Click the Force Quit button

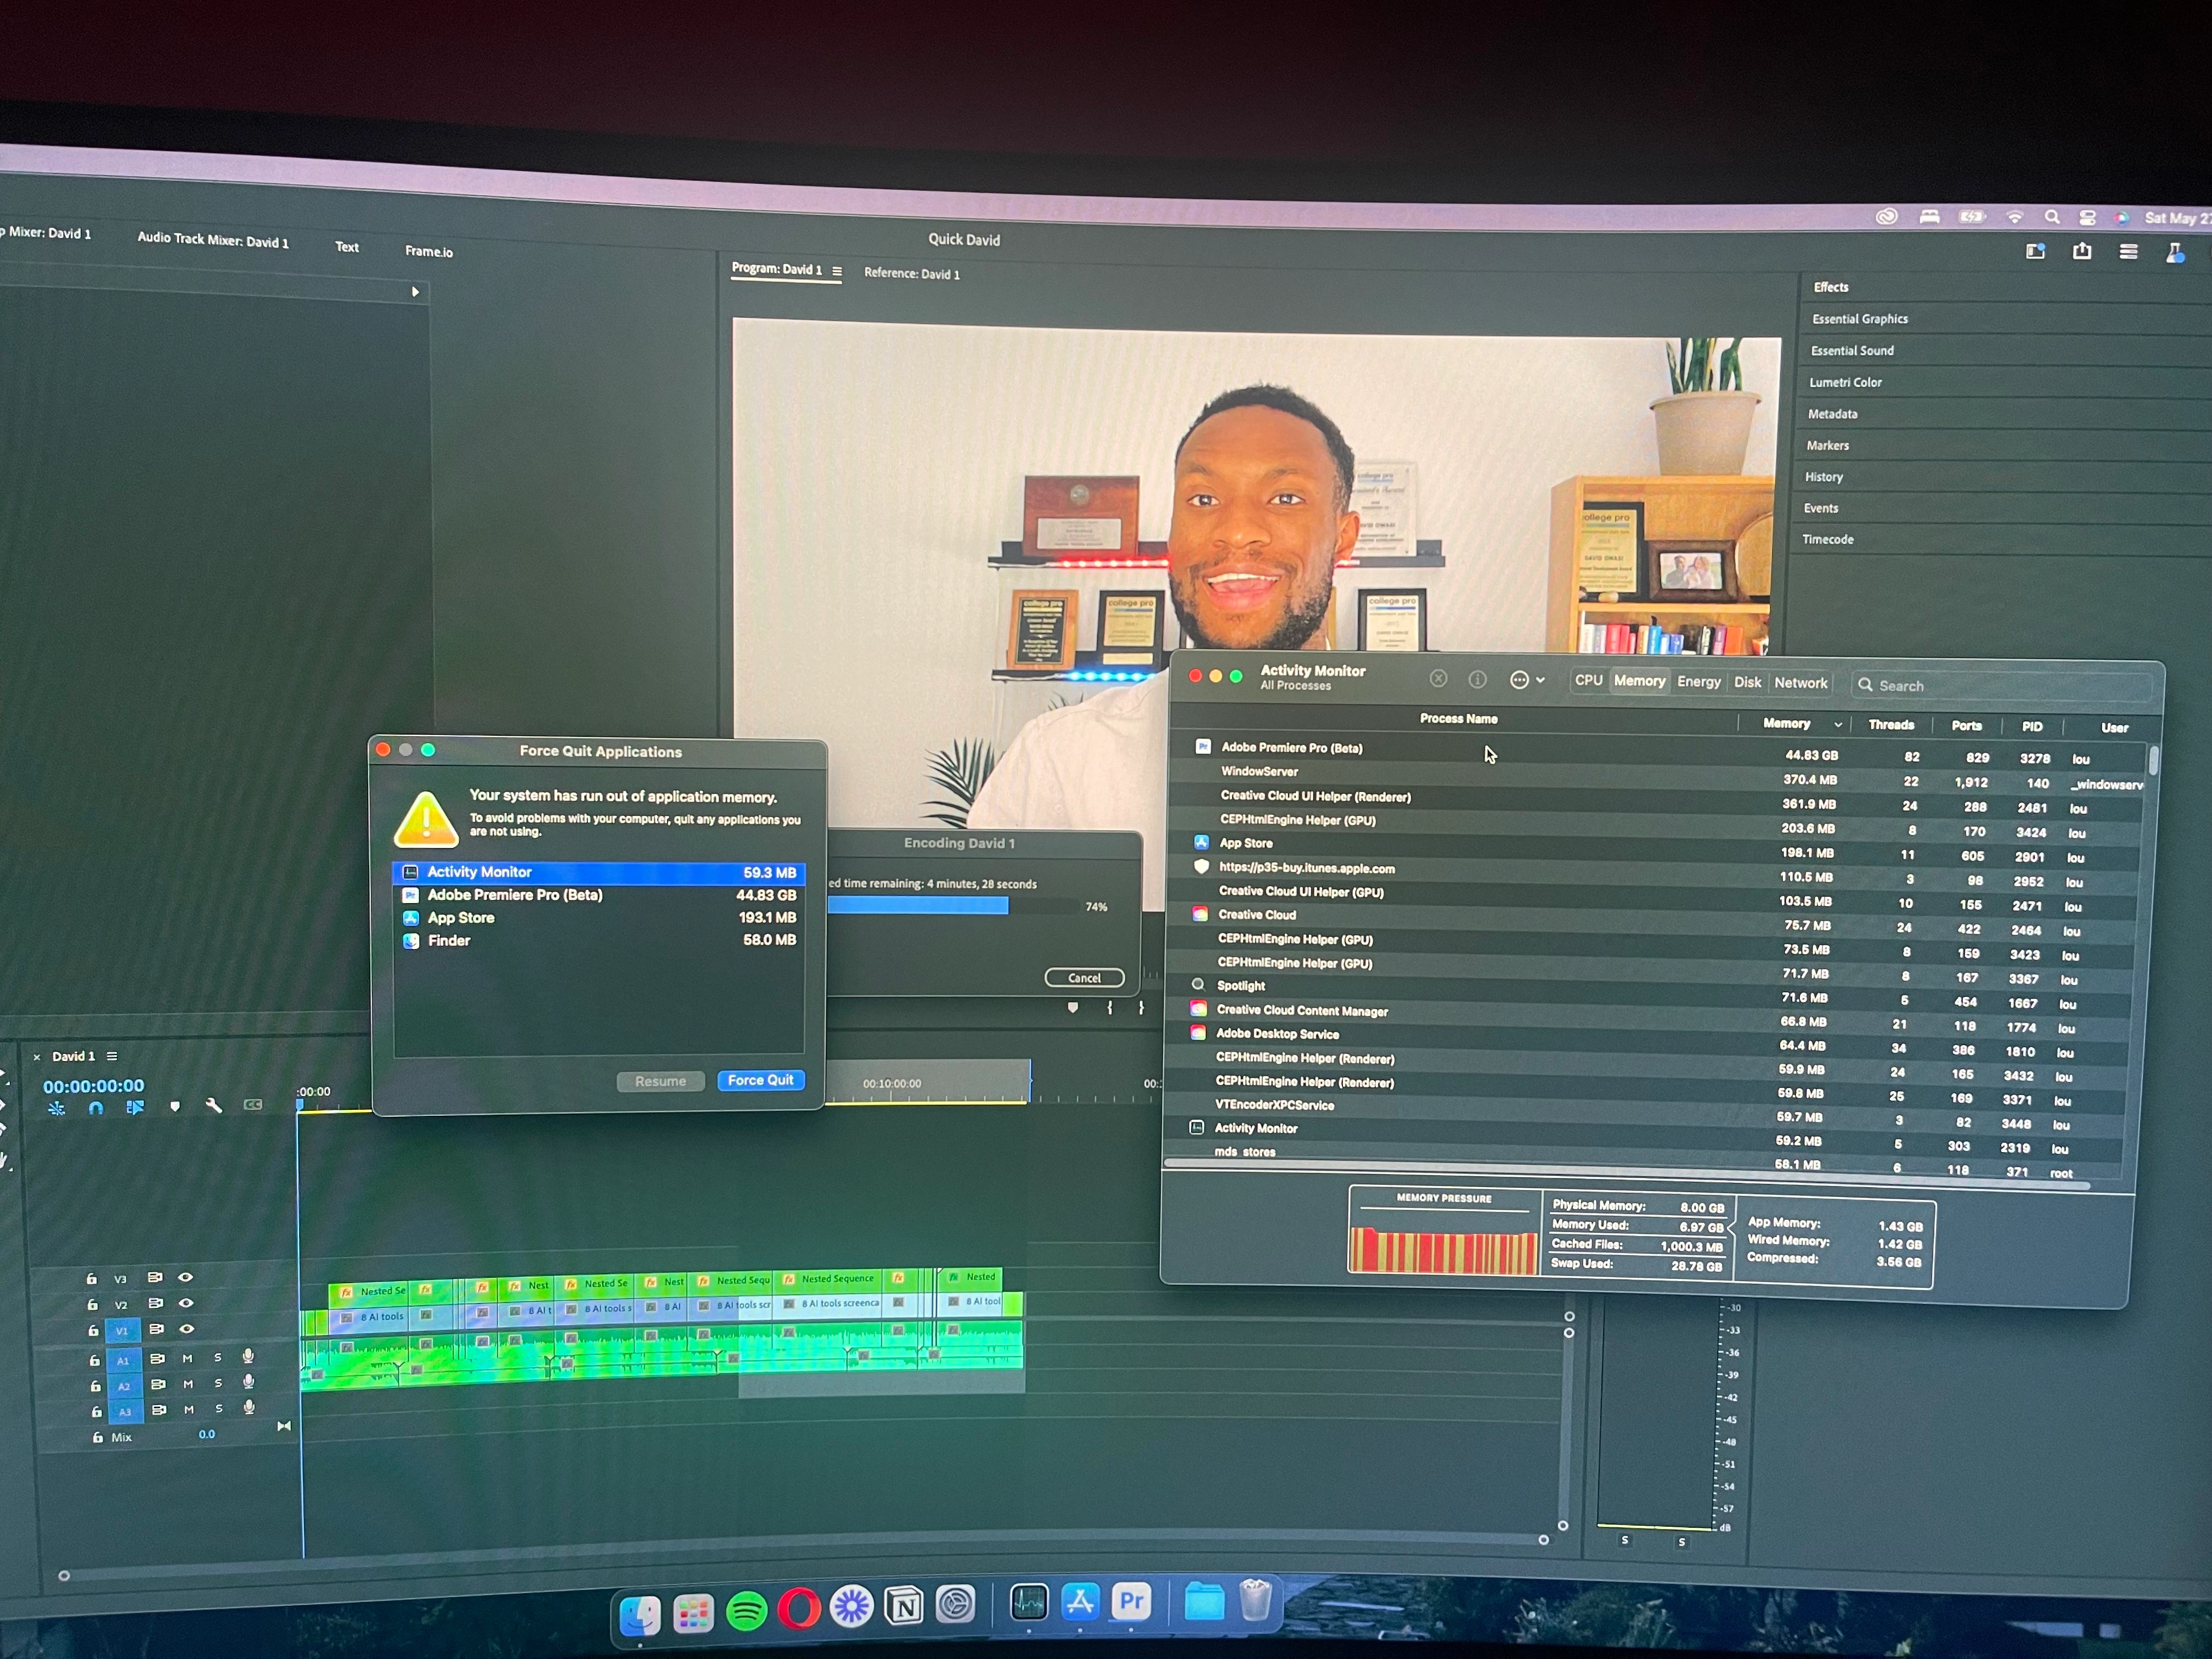point(760,1080)
